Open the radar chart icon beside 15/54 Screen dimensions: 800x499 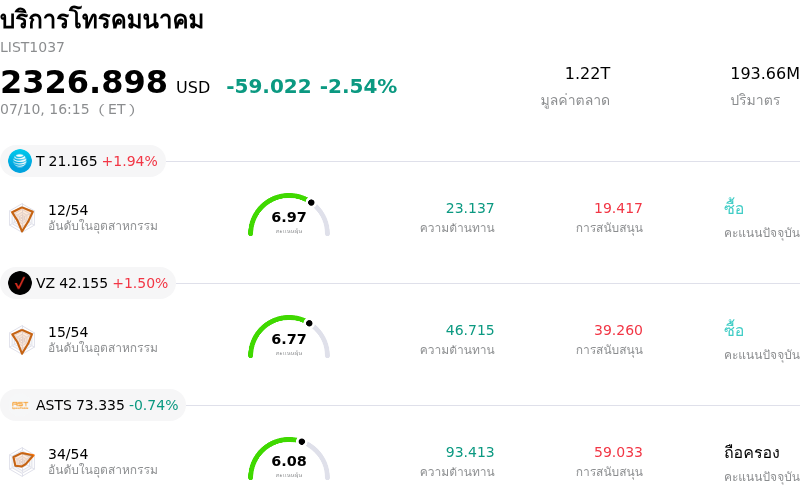(22, 340)
